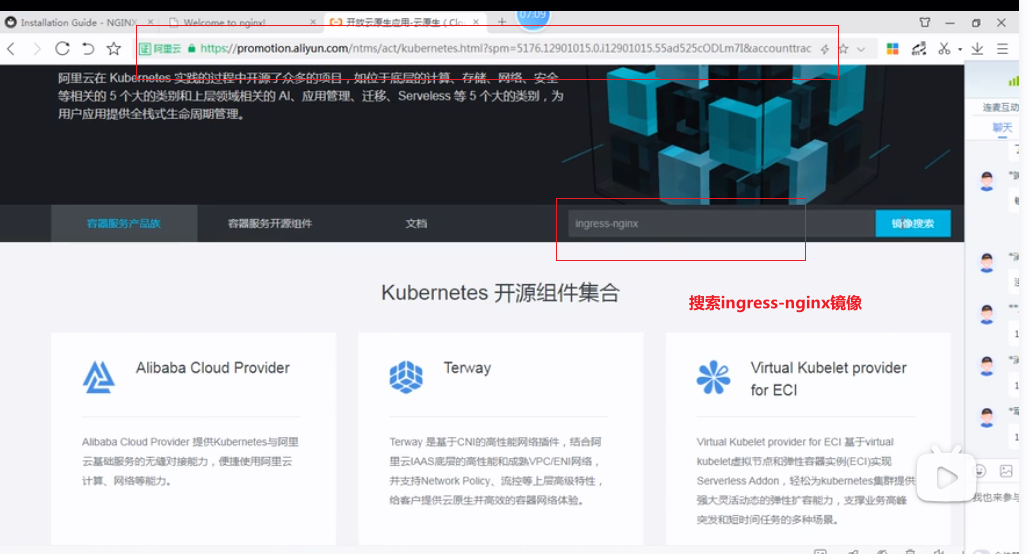The image size is (1031, 554).
Task: Click the scissors screenshot tool icon
Action: (944, 49)
